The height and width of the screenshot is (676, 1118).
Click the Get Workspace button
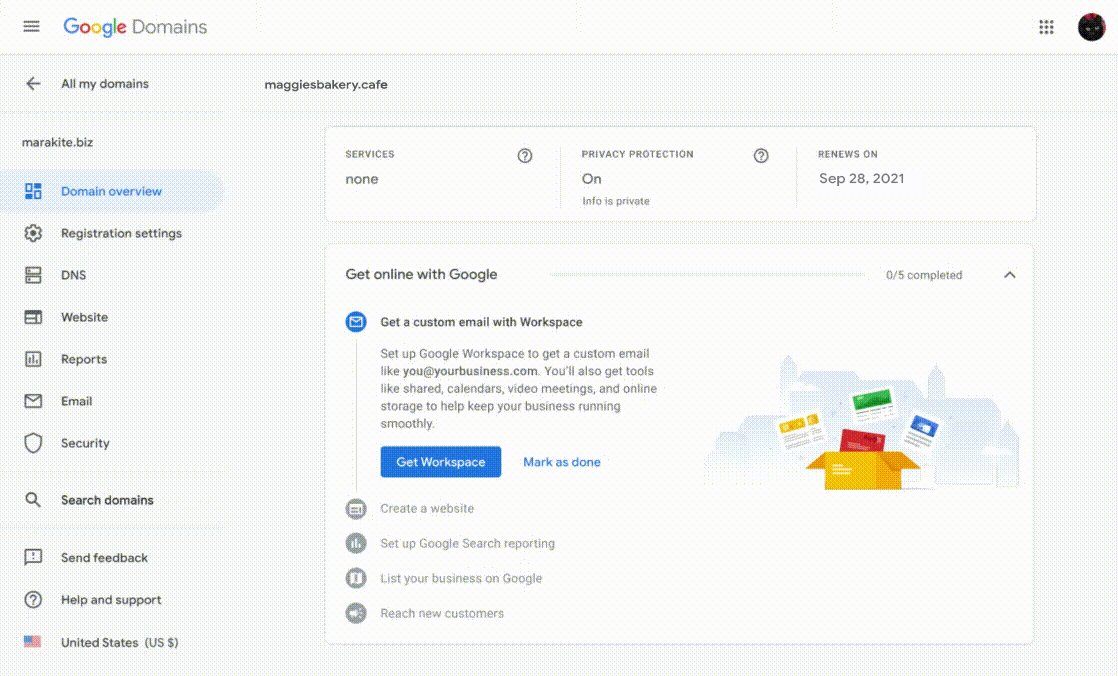point(441,462)
